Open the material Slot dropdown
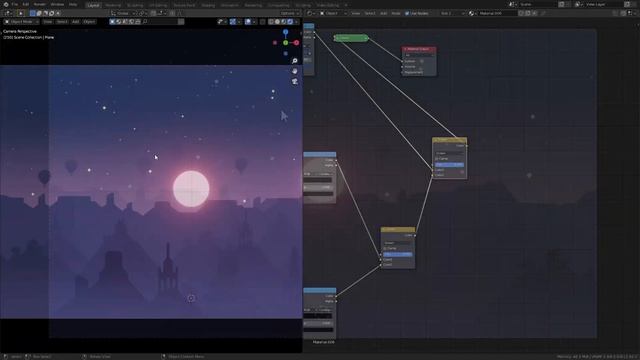640x360 pixels. (452, 13)
